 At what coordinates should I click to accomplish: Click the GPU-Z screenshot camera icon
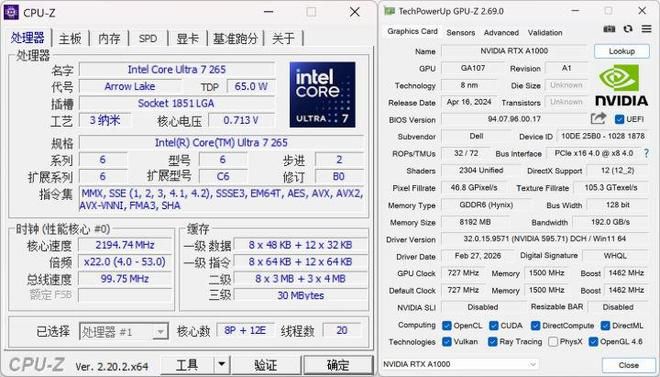click(609, 29)
